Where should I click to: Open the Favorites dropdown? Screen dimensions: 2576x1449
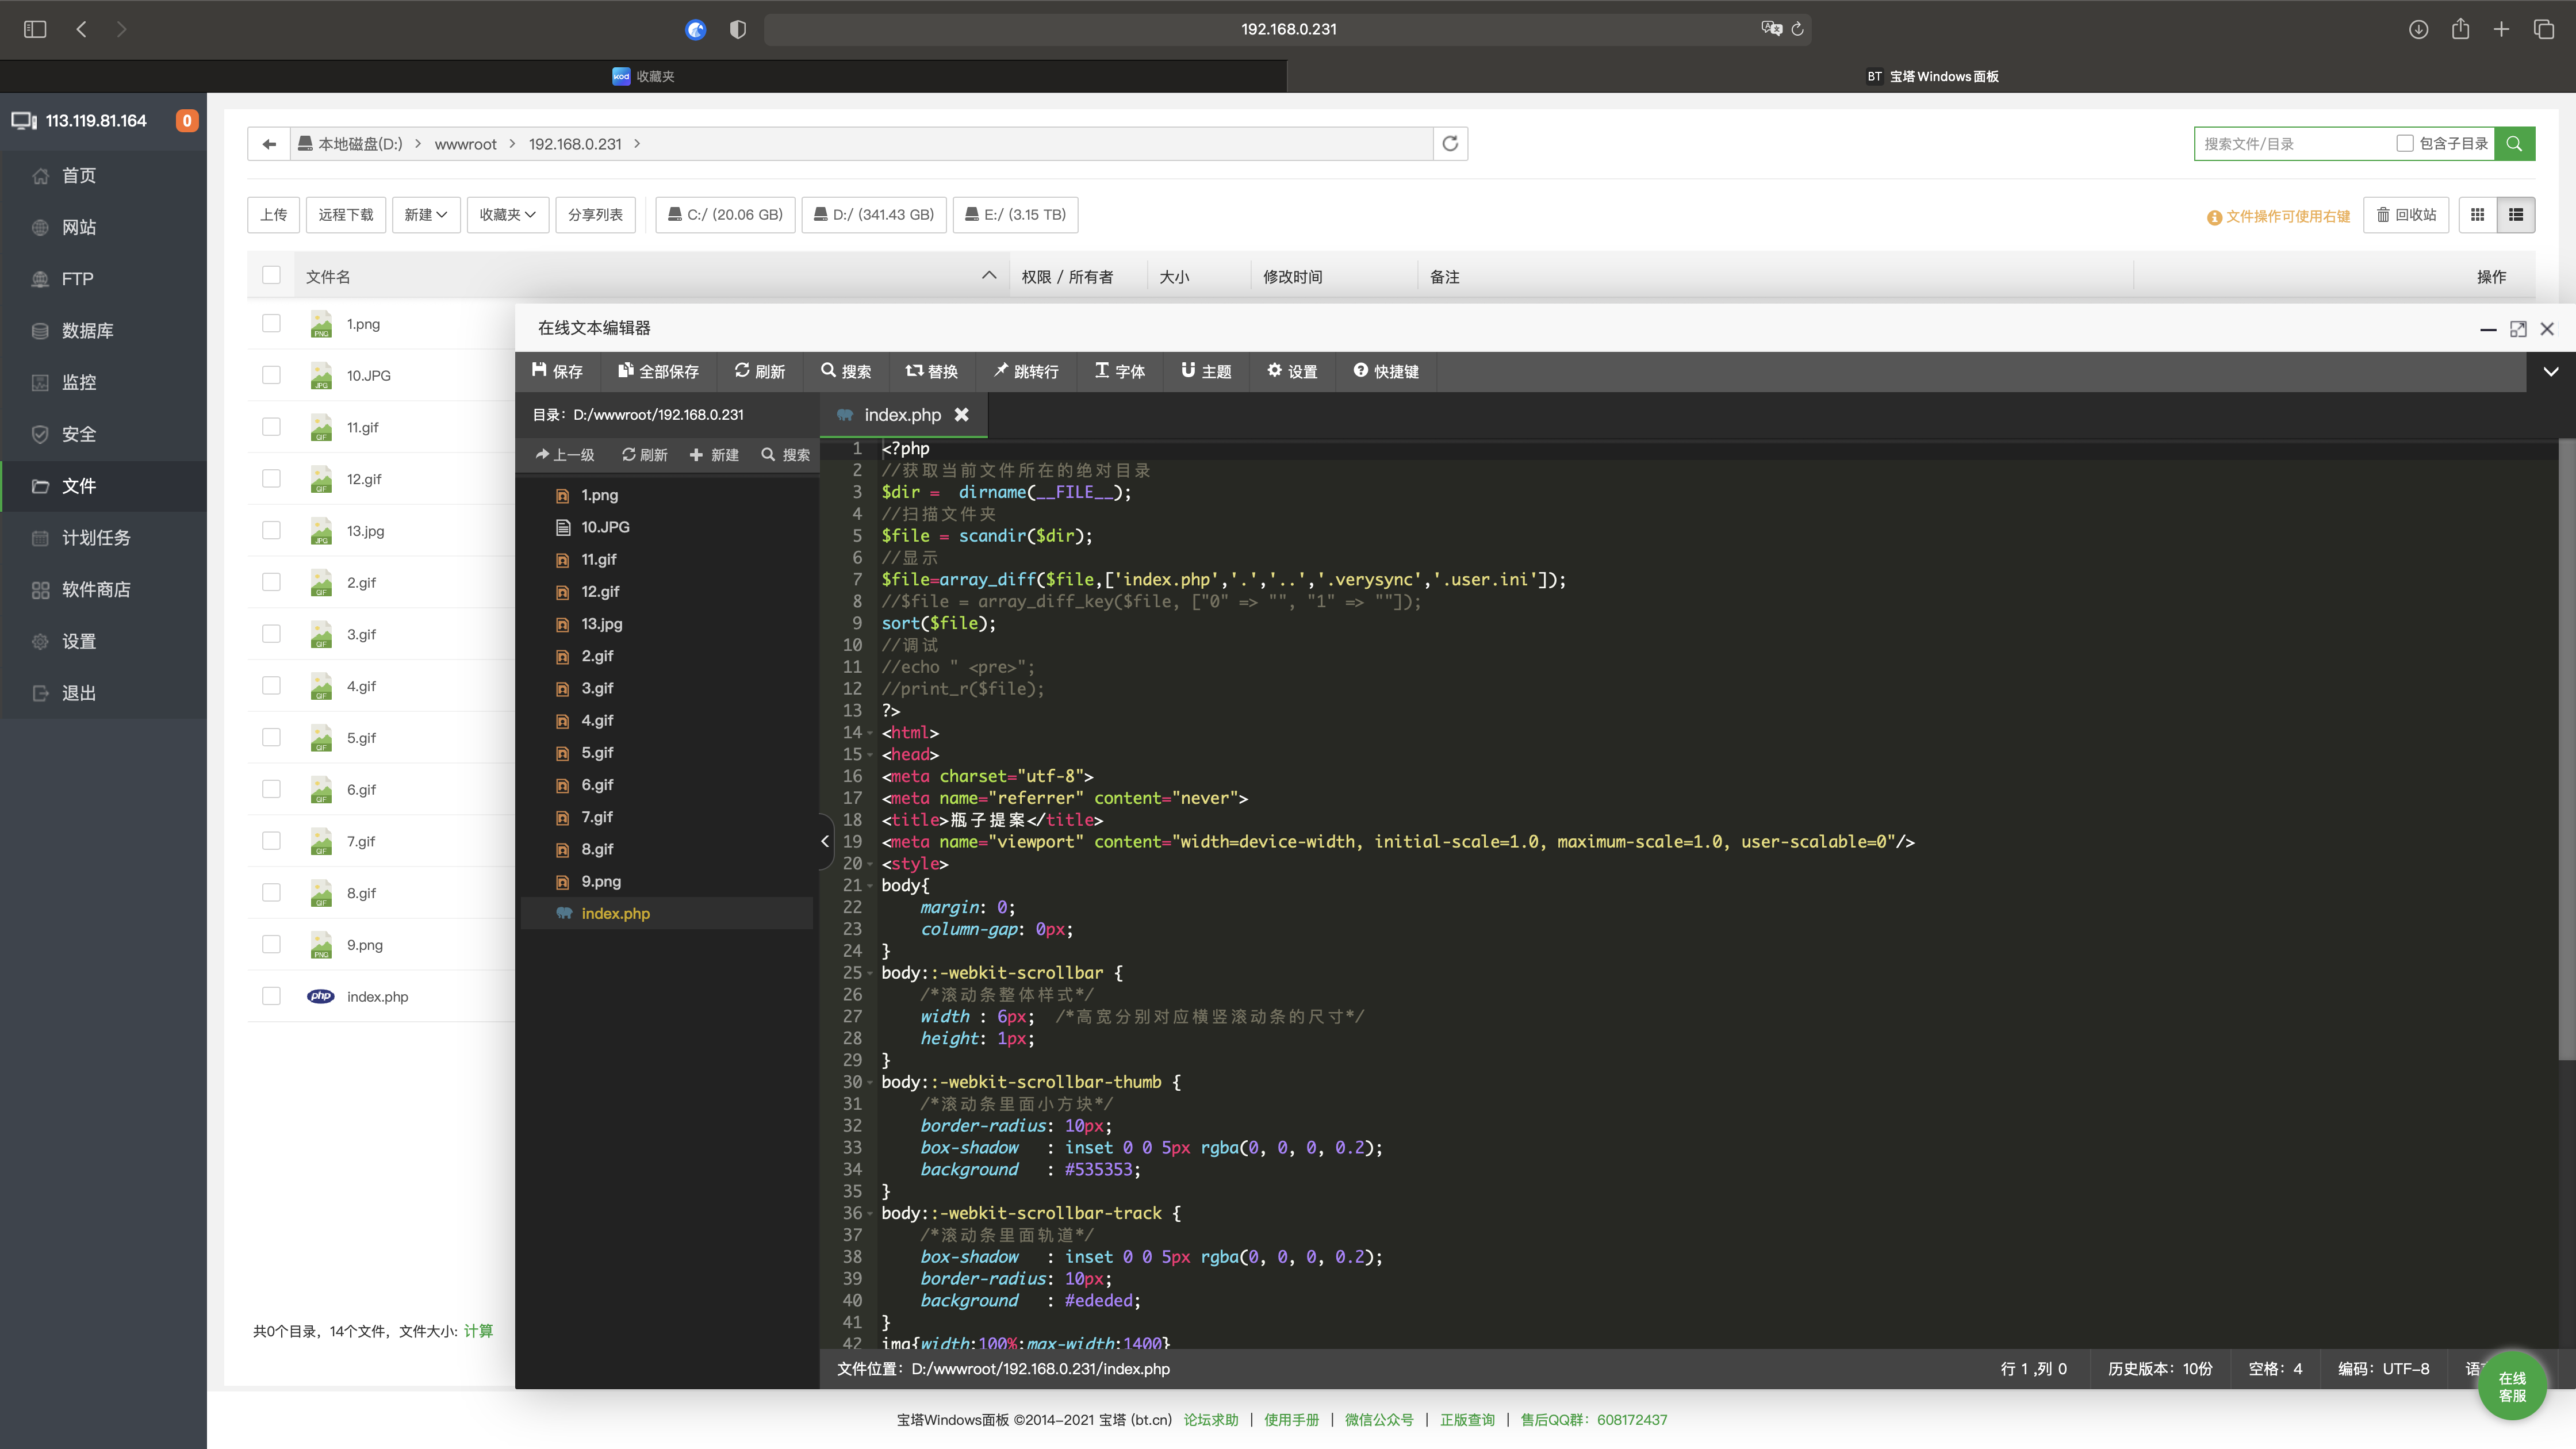pyautogui.click(x=507, y=215)
